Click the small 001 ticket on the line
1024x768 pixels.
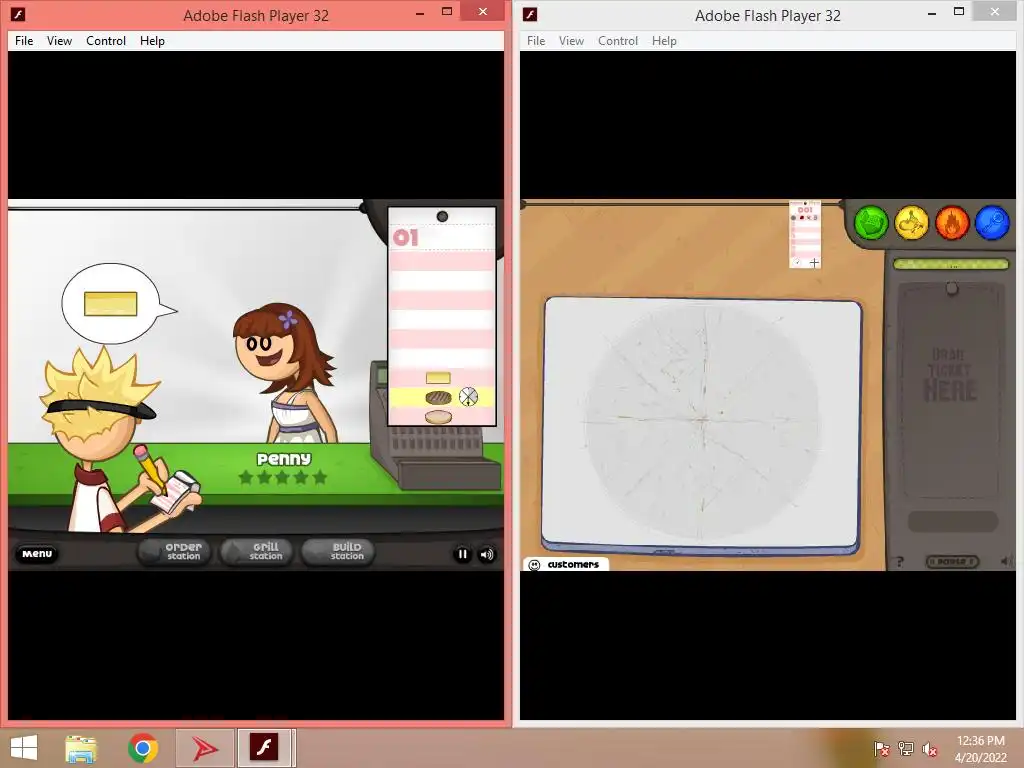pyautogui.click(x=805, y=234)
